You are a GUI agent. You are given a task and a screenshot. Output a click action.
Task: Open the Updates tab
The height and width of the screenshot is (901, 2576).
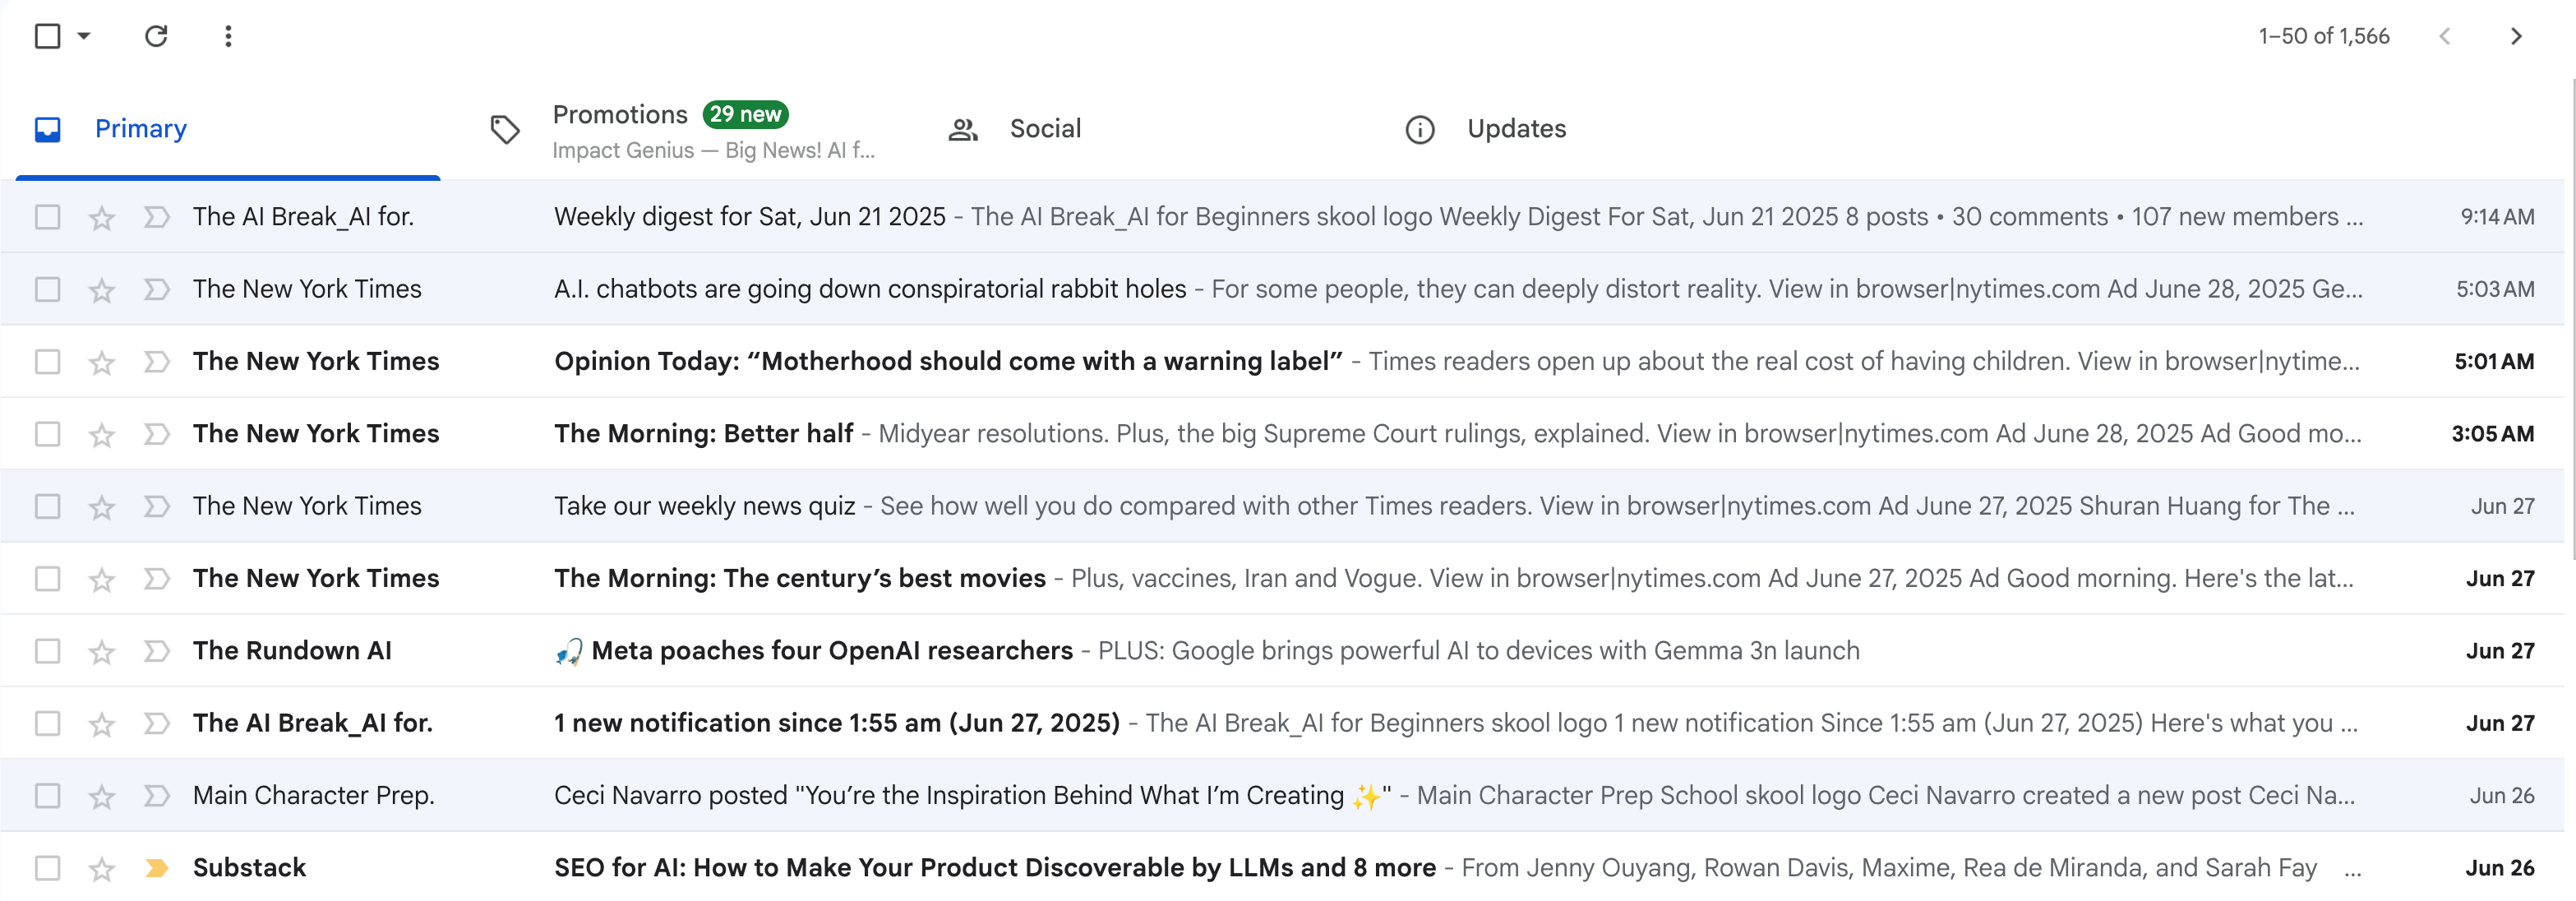[1515, 129]
